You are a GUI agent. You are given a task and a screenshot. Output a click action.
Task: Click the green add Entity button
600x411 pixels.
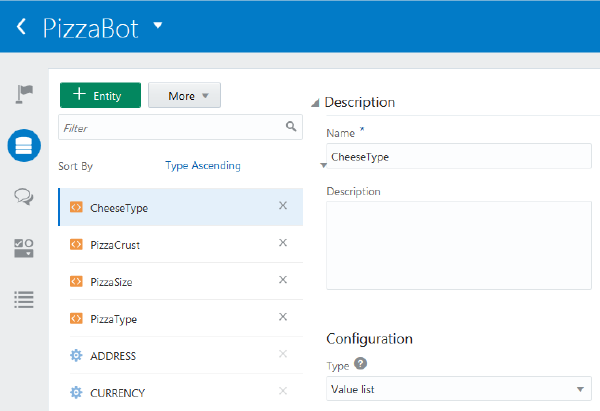[x=100, y=96]
